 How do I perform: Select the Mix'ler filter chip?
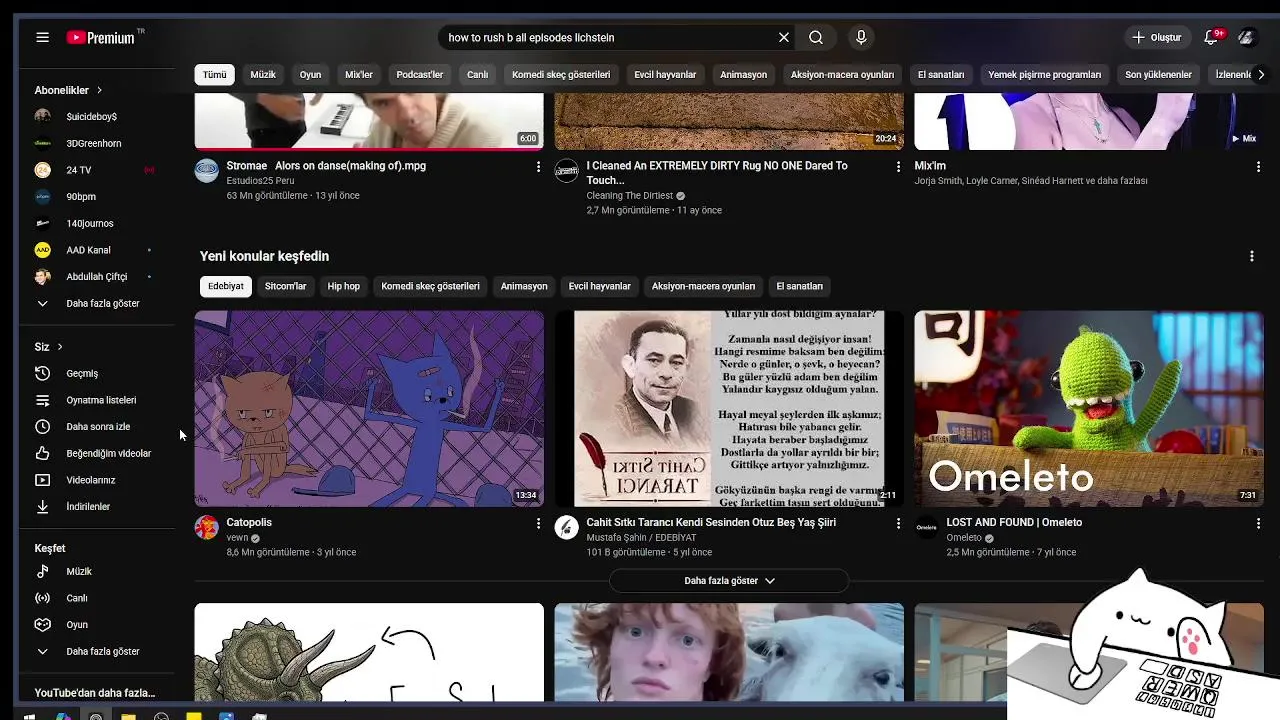coord(359,75)
